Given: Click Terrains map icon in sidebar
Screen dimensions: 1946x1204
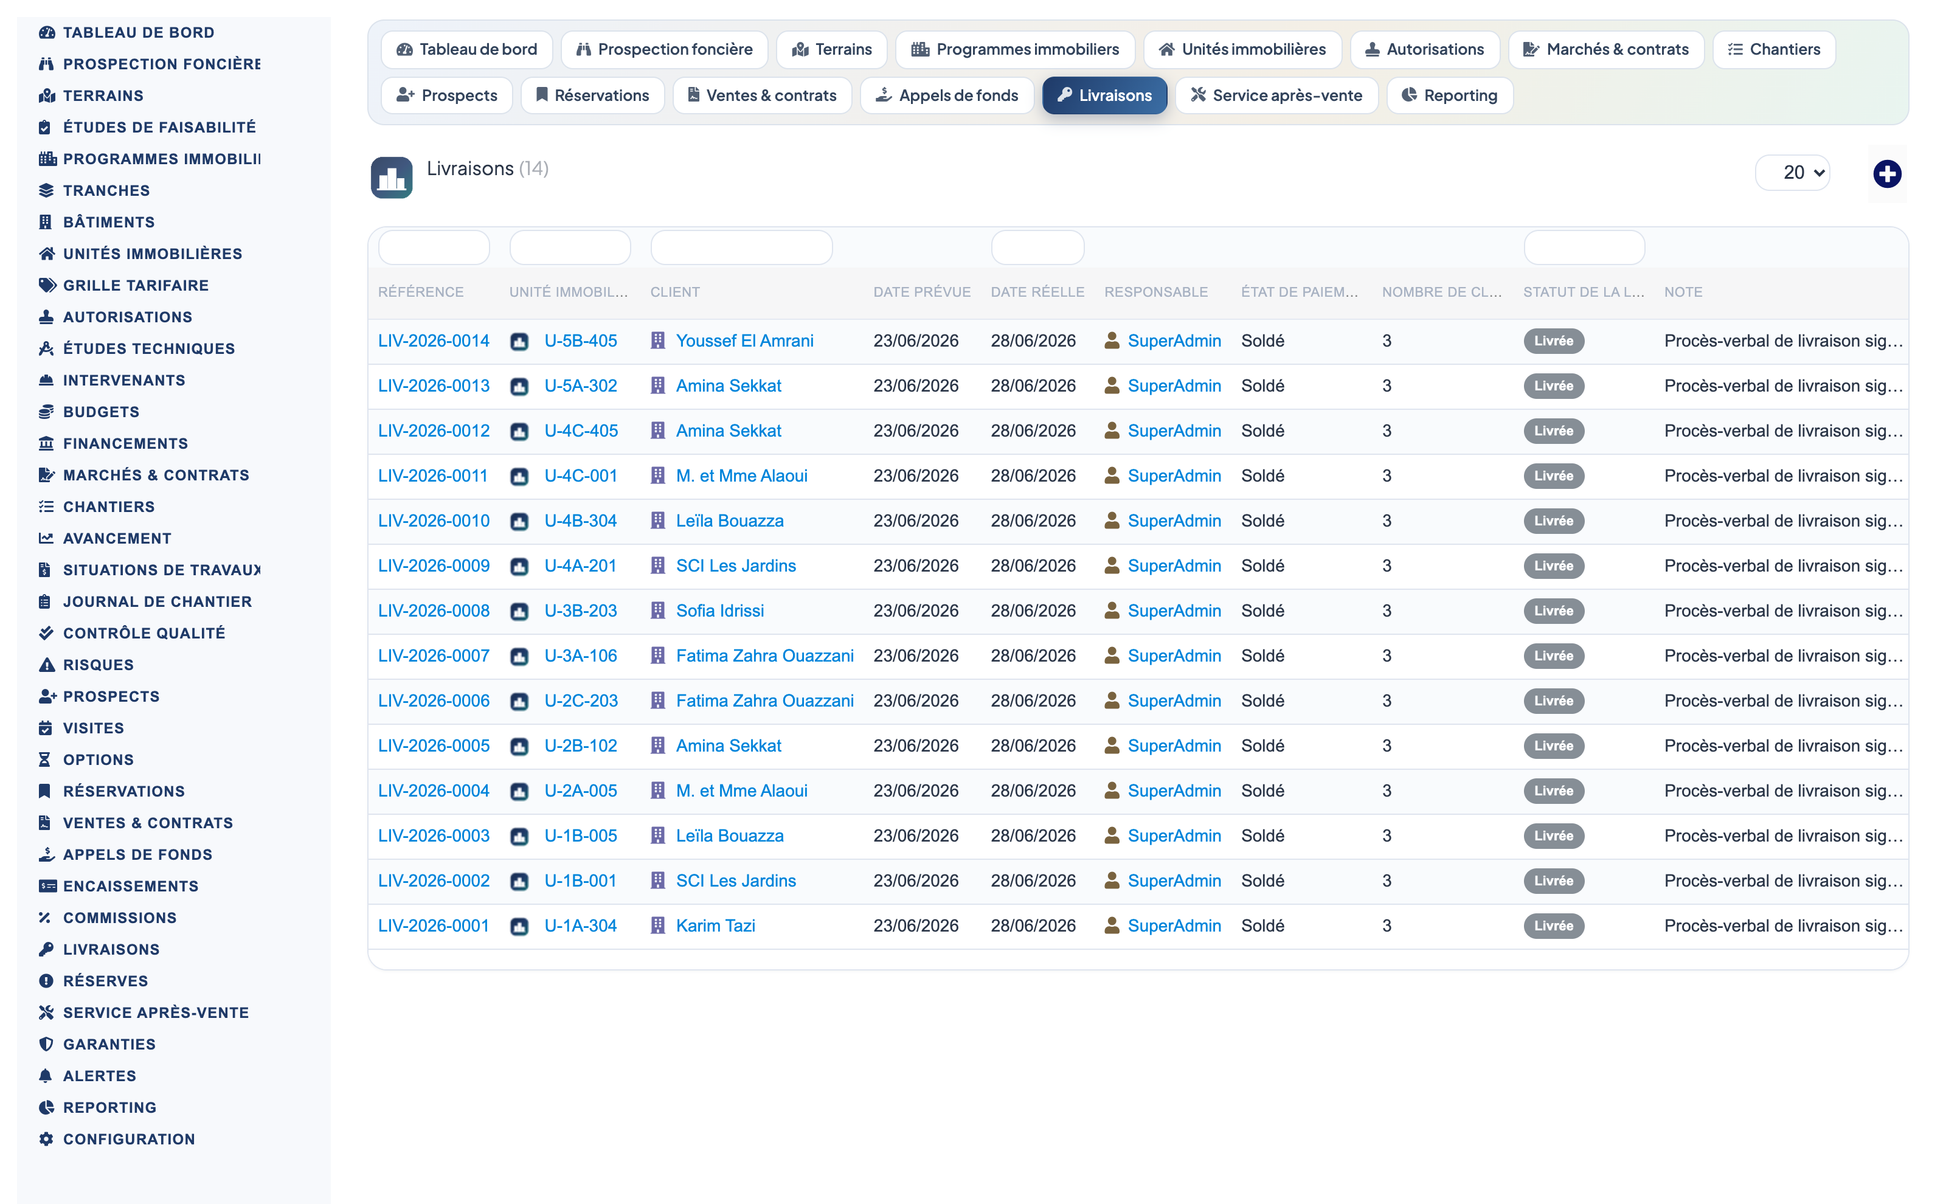Looking at the screenshot, I should [46, 96].
